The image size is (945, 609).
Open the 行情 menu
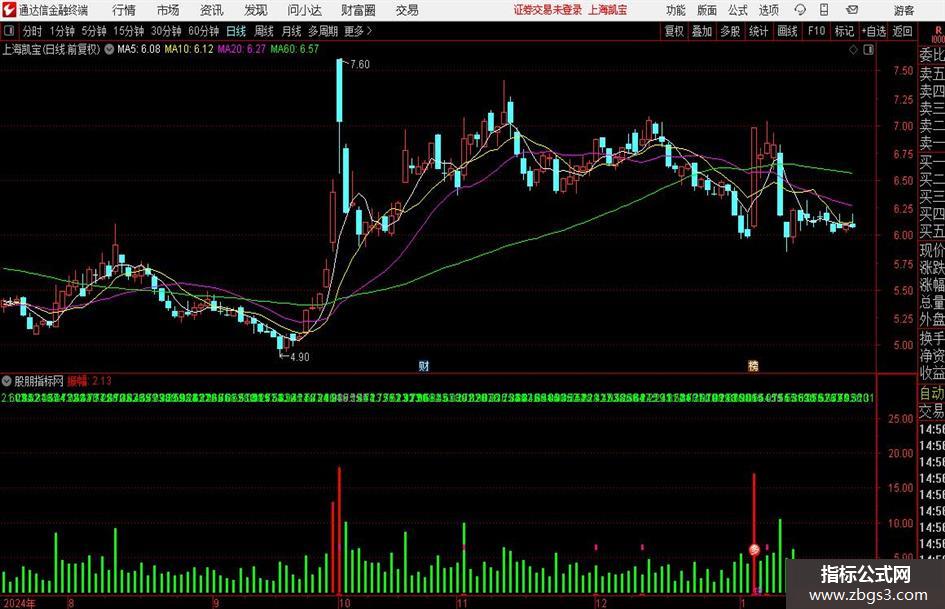pos(124,10)
